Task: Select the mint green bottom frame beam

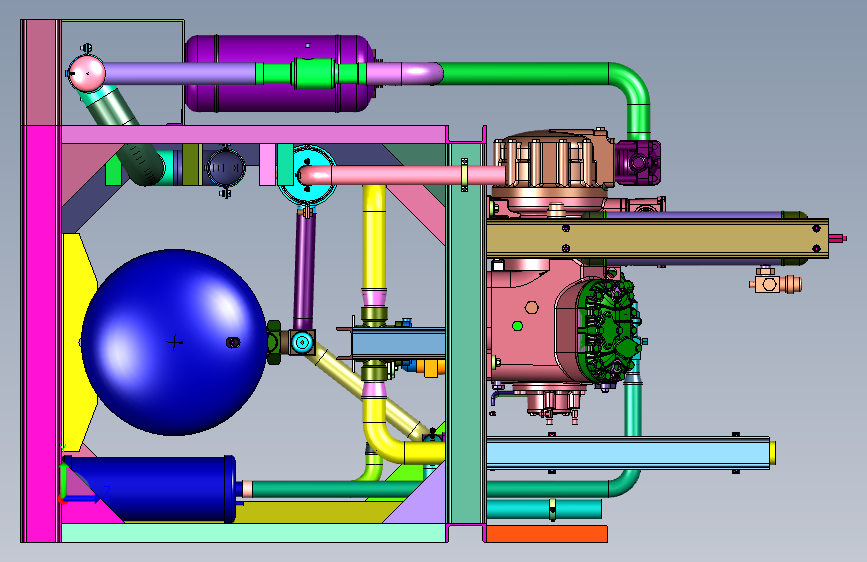Action: click(x=254, y=533)
